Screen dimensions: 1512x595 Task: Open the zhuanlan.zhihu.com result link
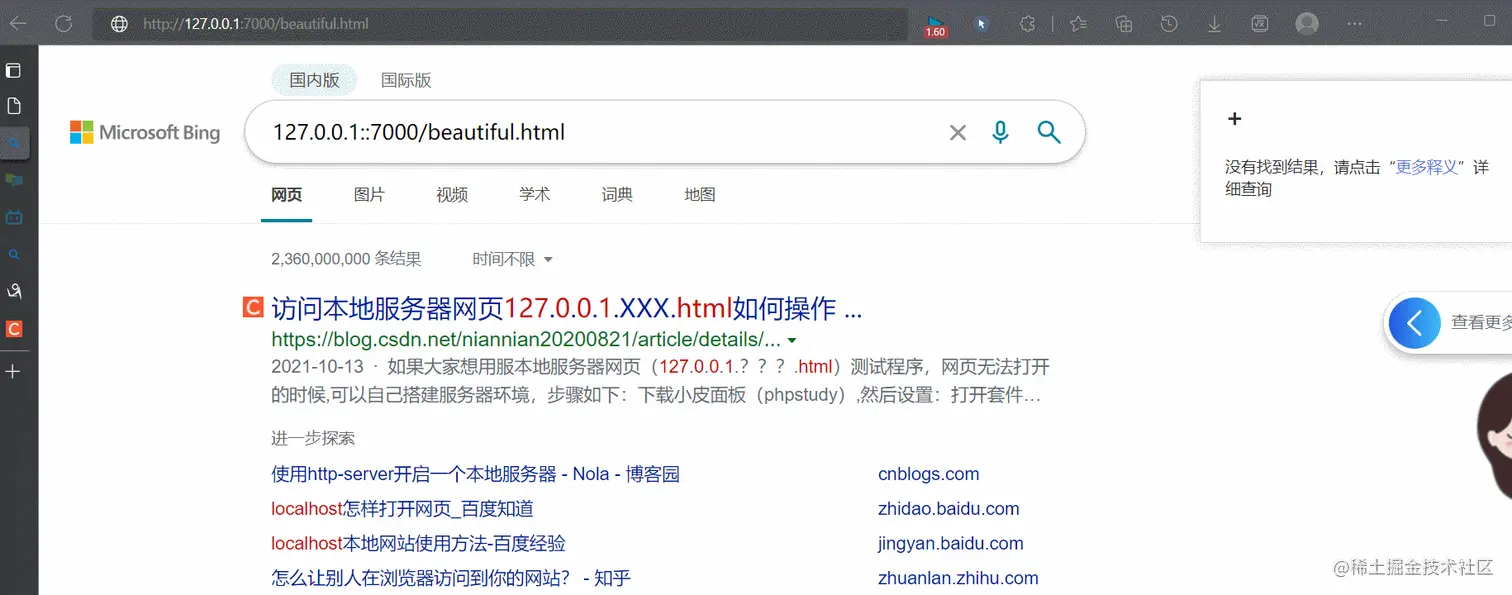(958, 577)
